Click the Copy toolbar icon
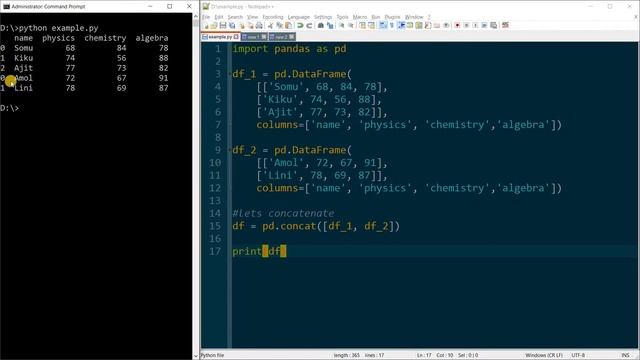 click(279, 25)
